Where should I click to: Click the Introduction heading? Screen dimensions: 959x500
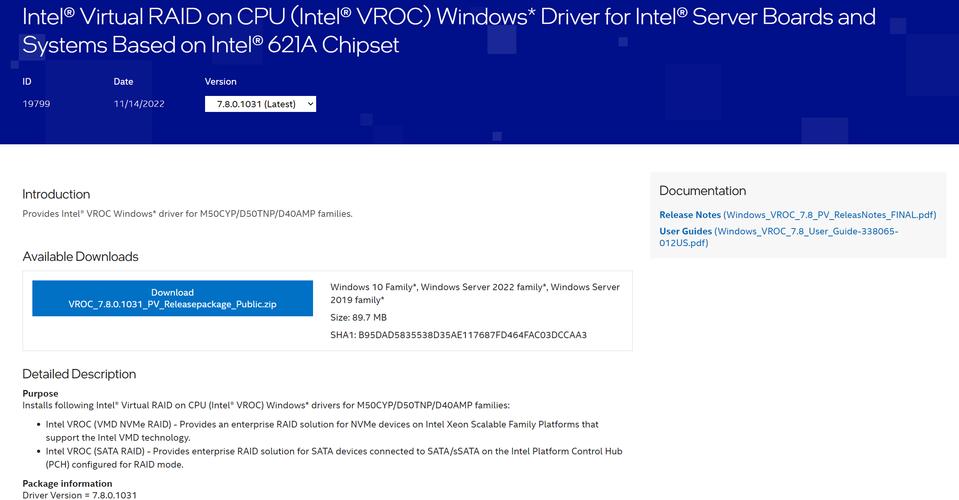coord(56,194)
